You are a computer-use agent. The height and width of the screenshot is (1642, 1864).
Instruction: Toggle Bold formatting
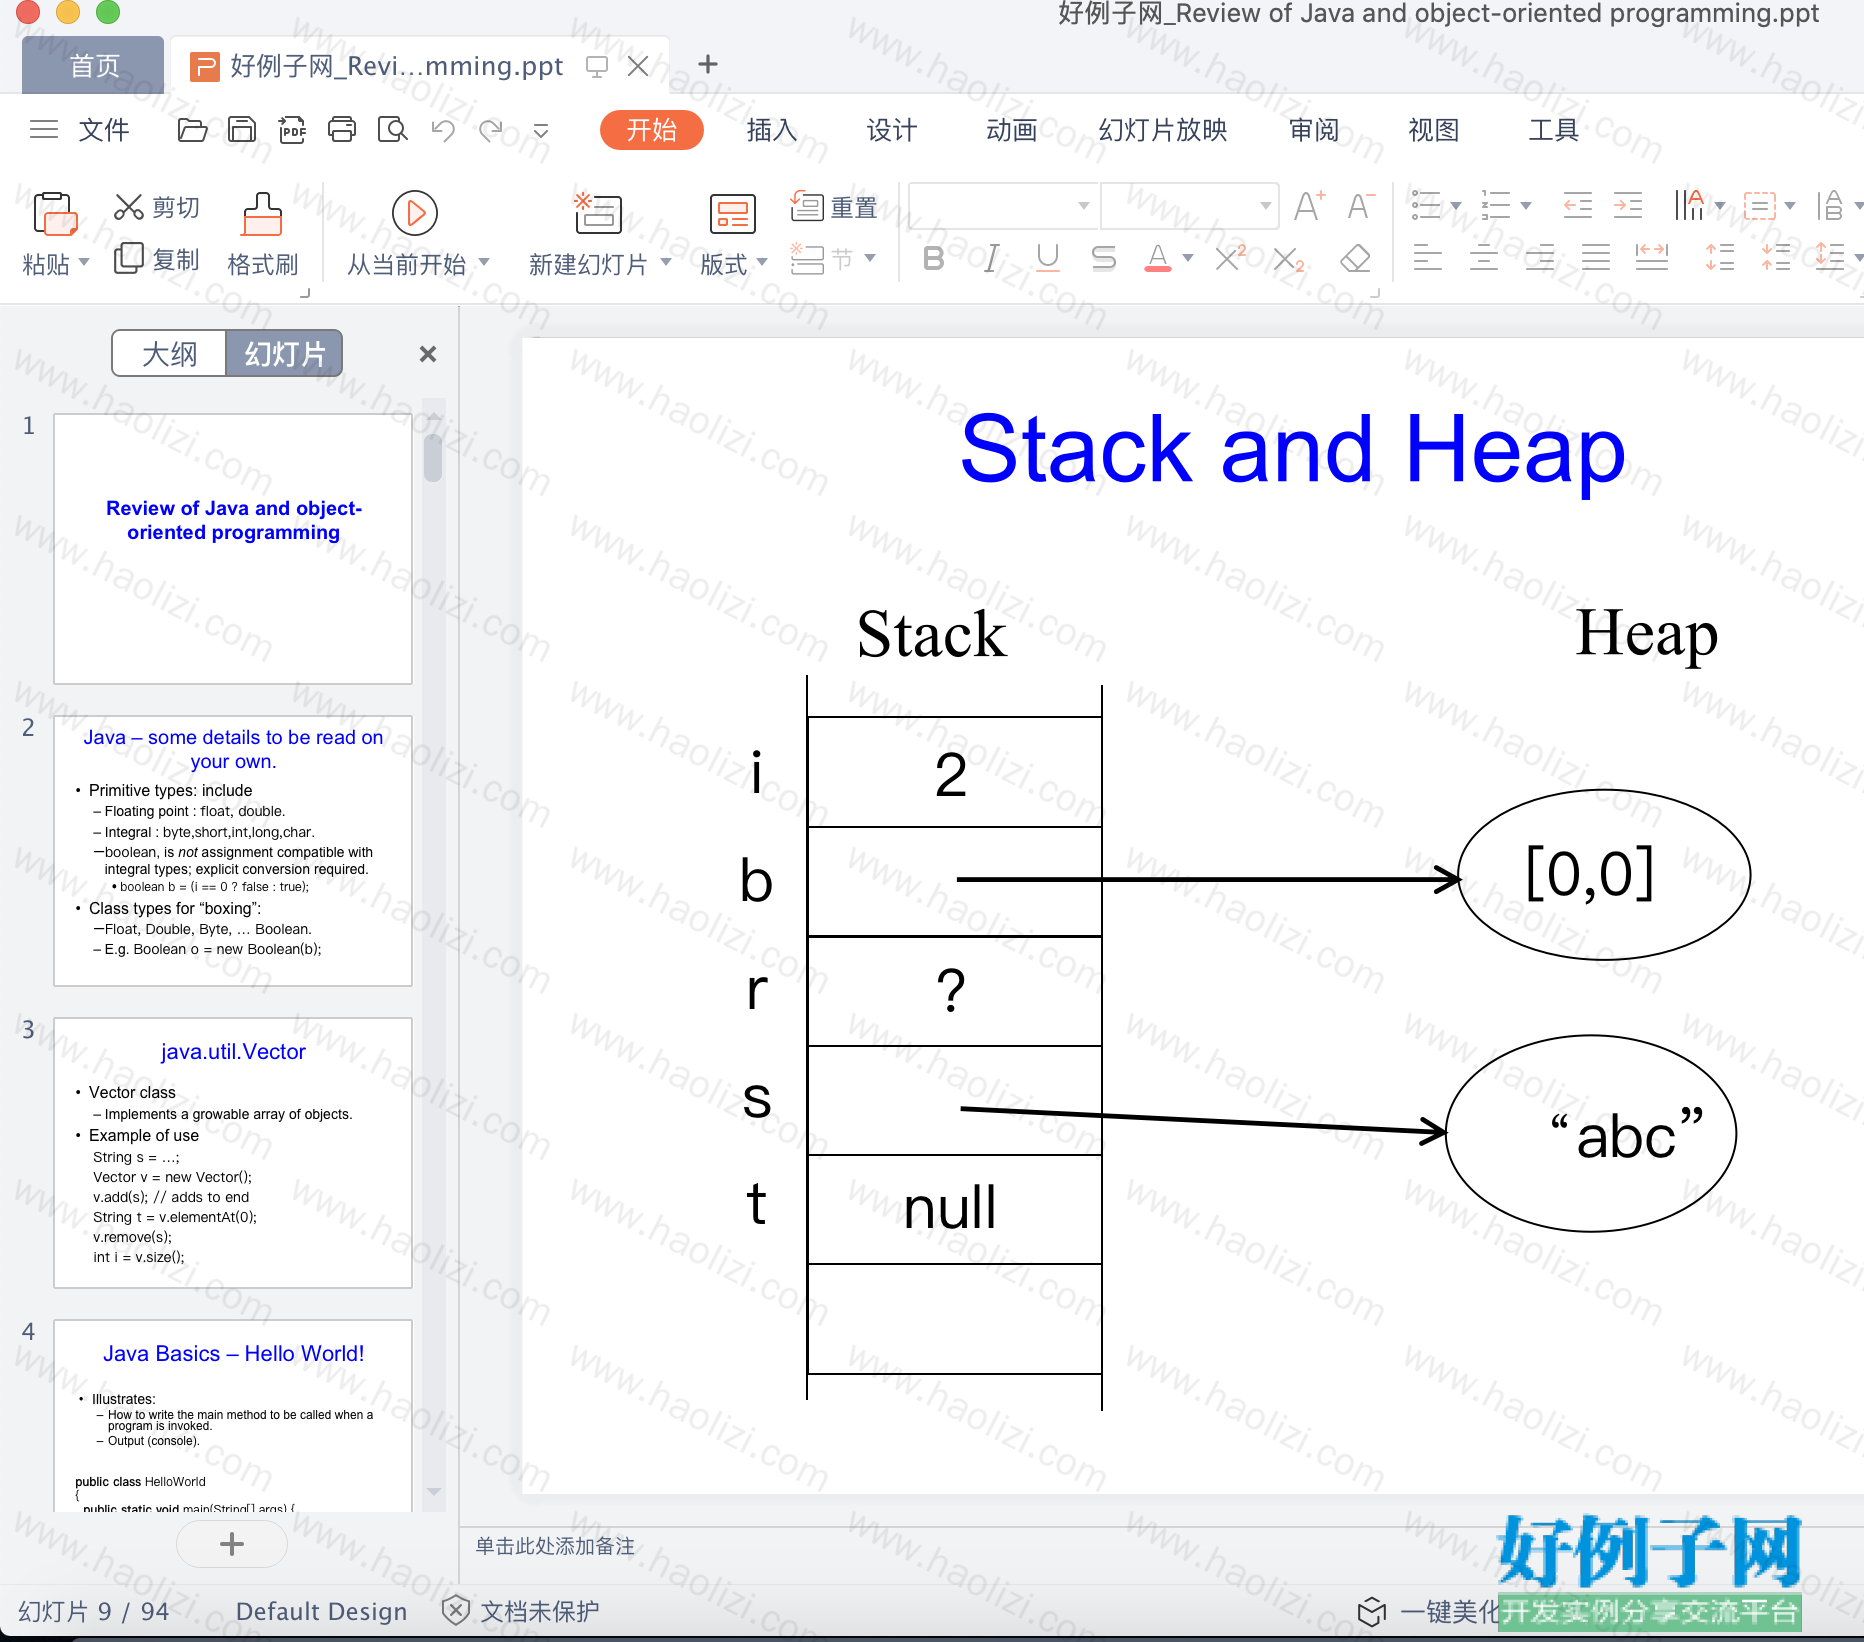(933, 259)
